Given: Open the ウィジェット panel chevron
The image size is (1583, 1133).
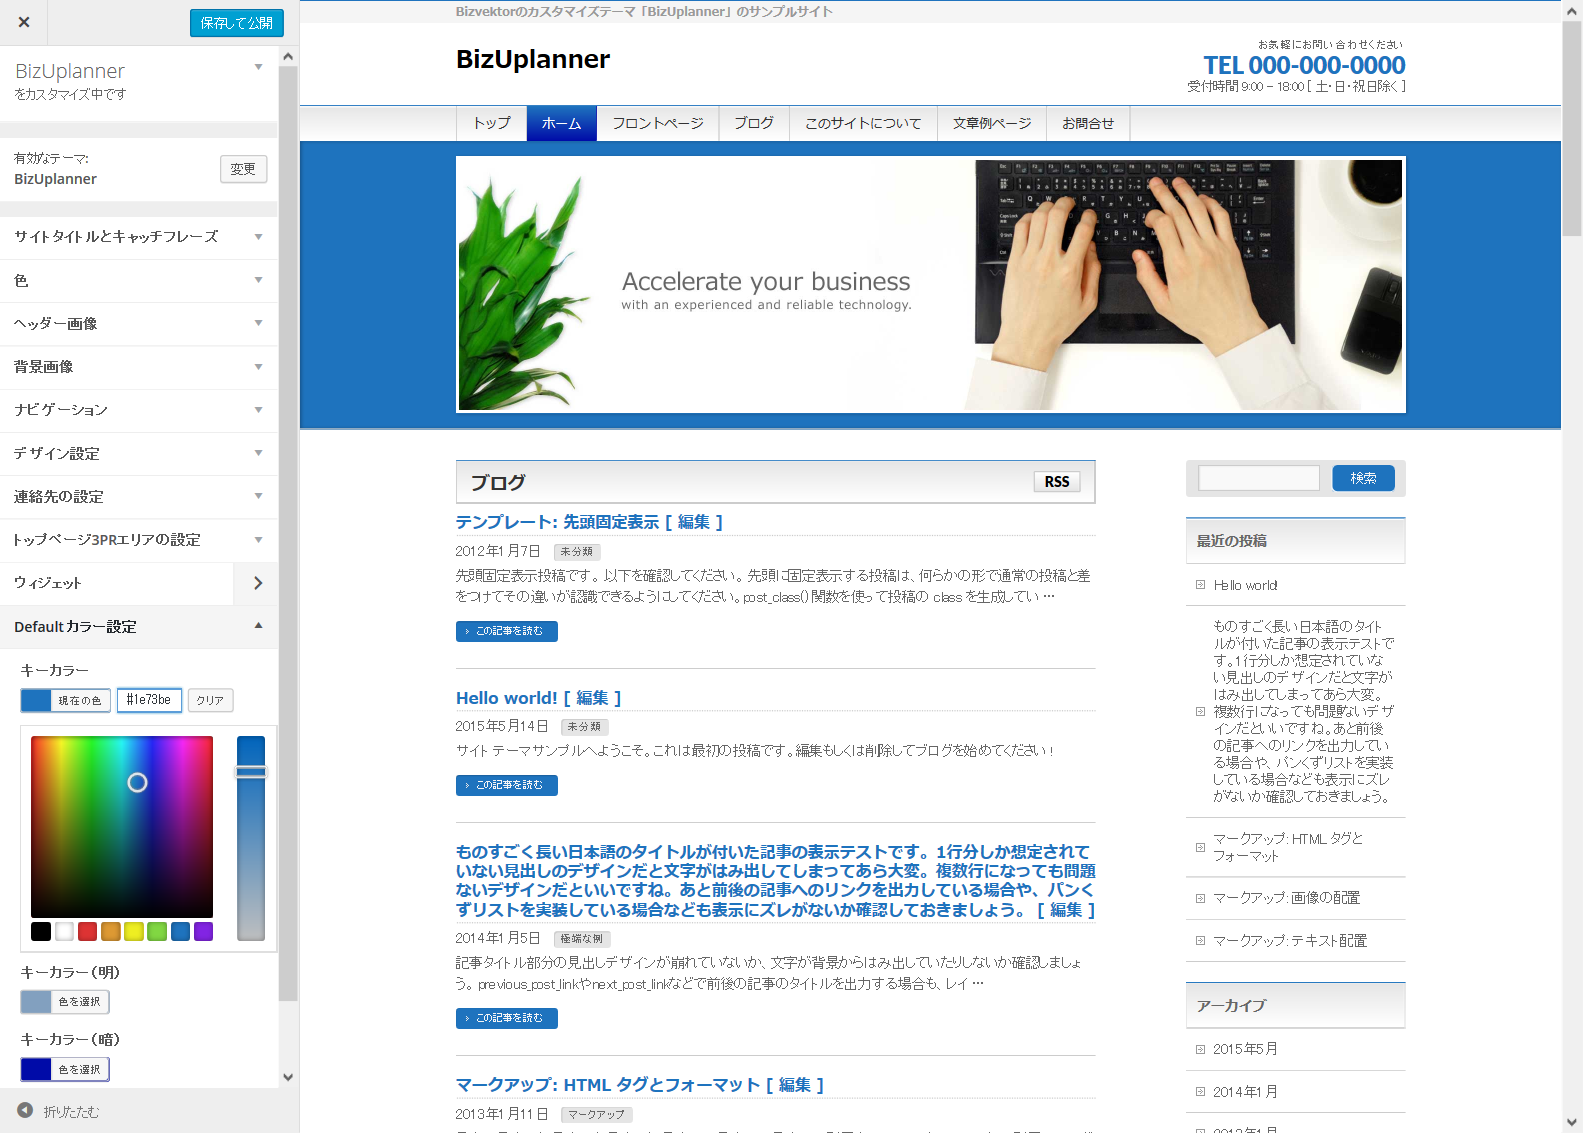Looking at the screenshot, I should [257, 583].
